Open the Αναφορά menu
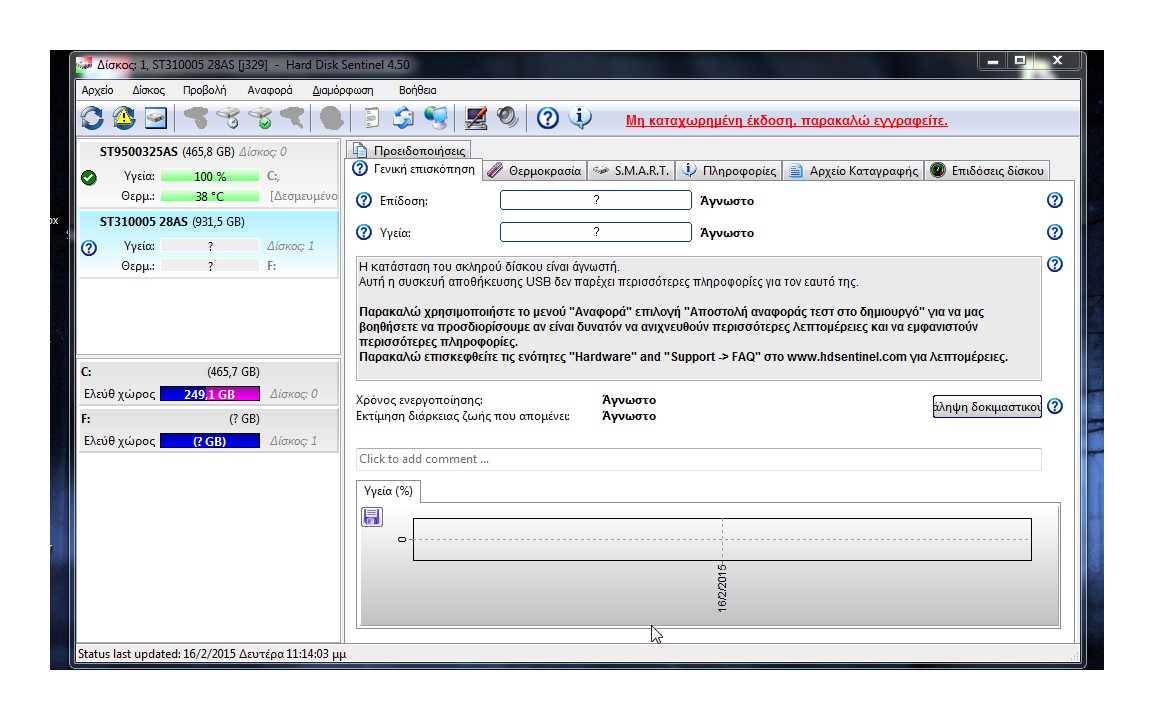This screenshot has width=1154, height=720. pos(269,90)
